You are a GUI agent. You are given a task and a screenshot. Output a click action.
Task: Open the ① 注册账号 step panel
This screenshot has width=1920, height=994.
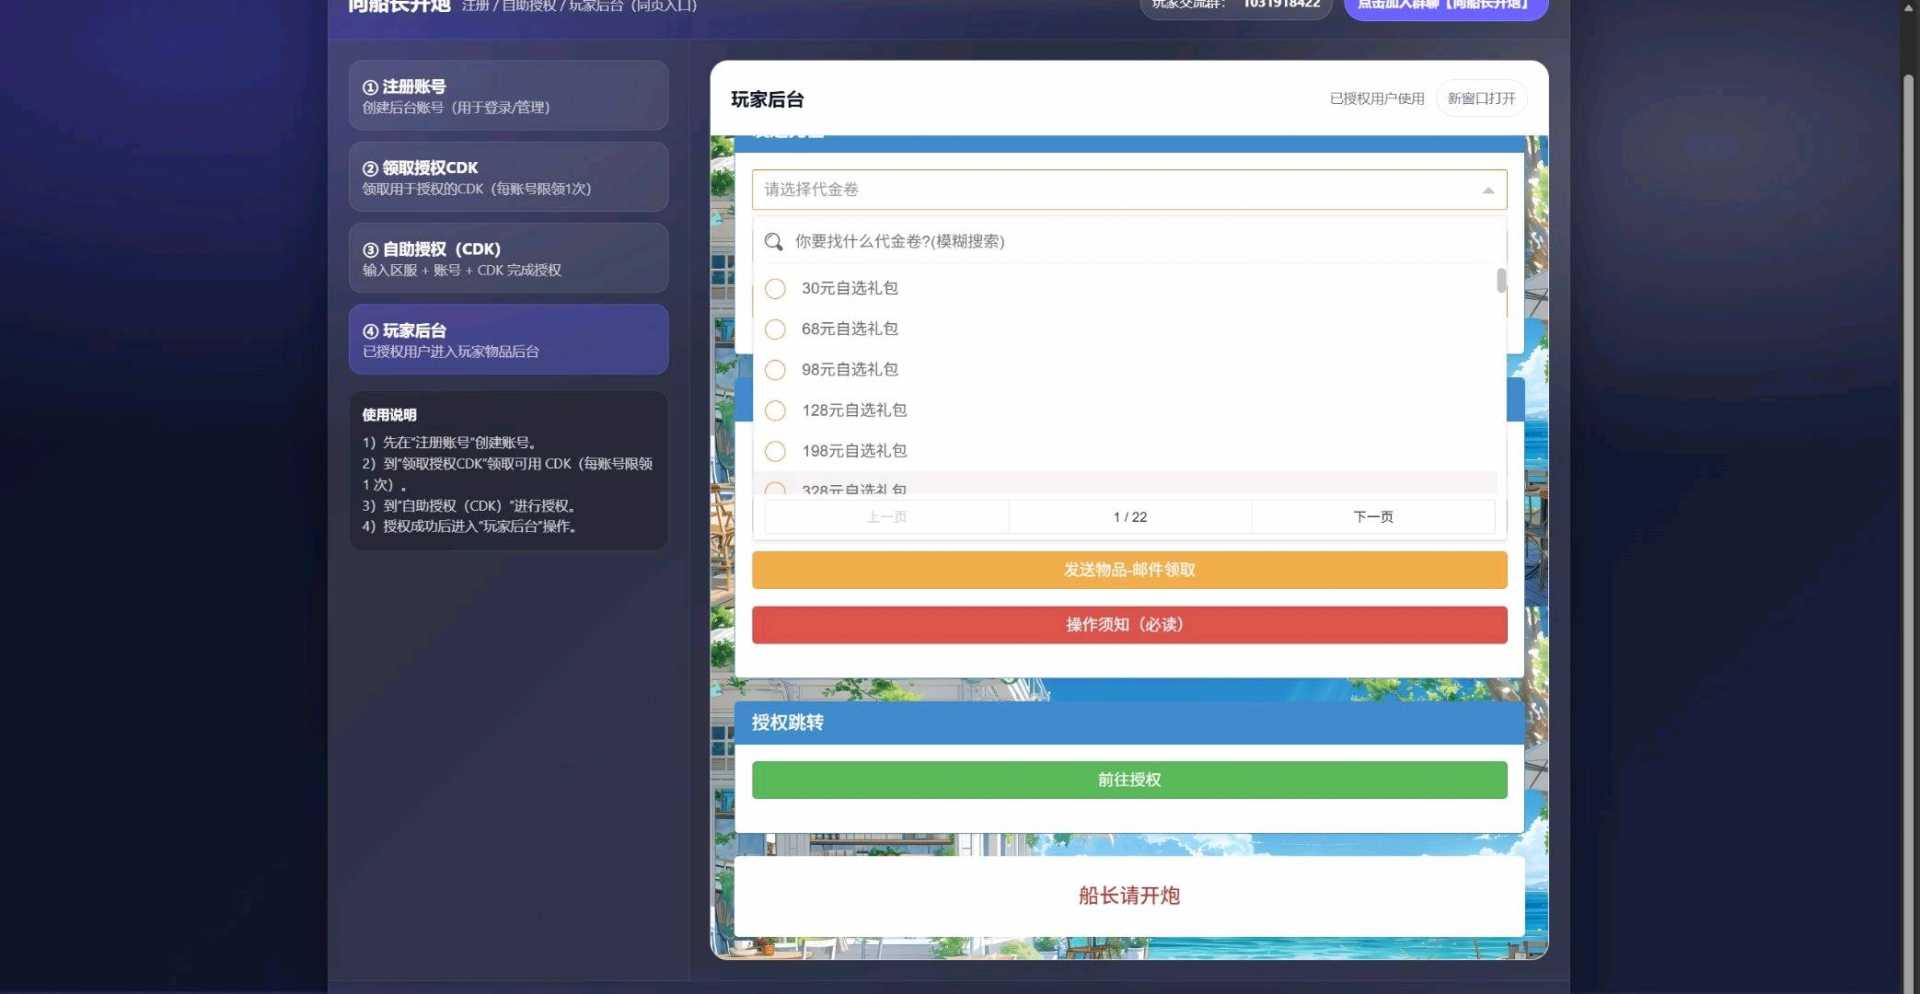pos(508,95)
